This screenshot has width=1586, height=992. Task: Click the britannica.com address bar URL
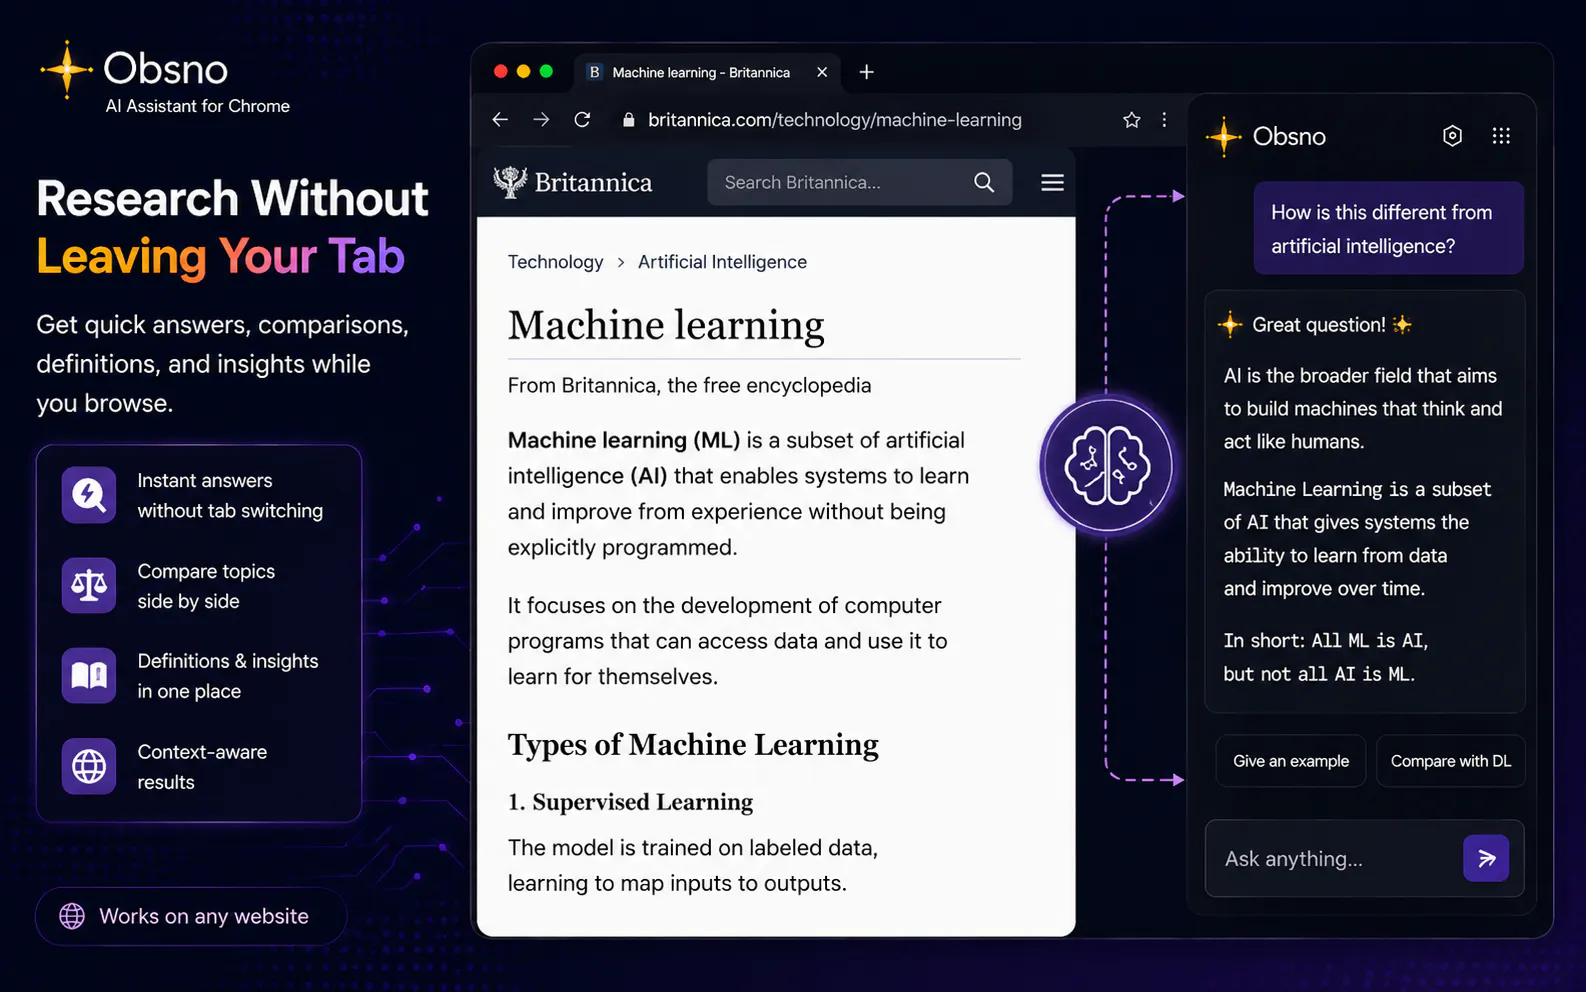pos(835,120)
